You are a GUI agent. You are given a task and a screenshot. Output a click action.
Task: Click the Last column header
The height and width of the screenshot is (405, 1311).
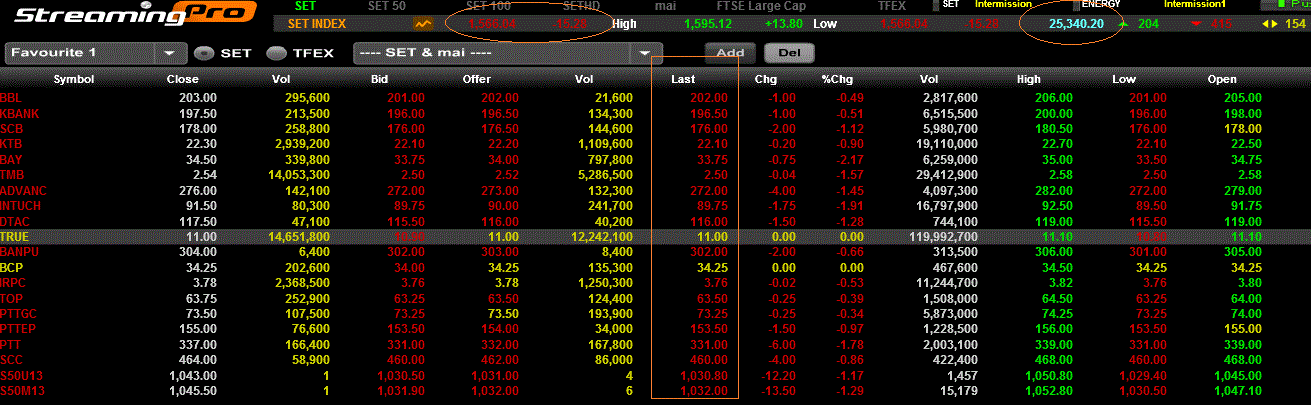[684, 79]
